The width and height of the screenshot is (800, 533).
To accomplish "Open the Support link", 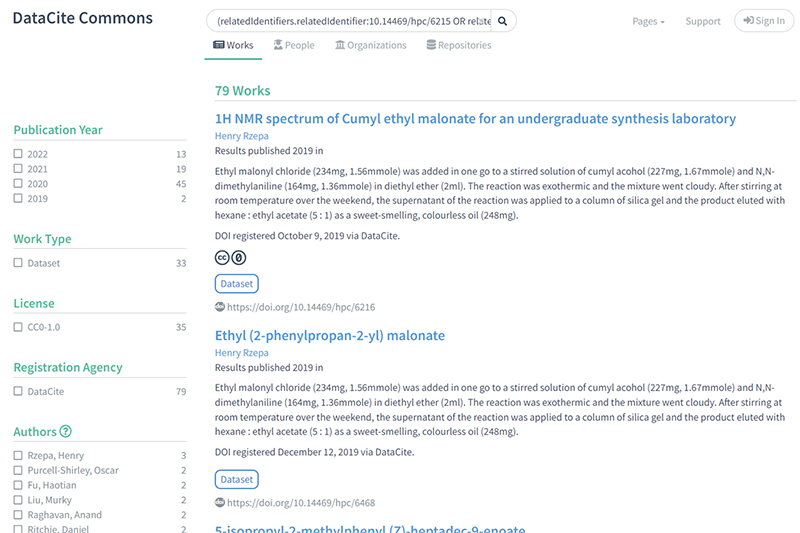I will [x=703, y=21].
